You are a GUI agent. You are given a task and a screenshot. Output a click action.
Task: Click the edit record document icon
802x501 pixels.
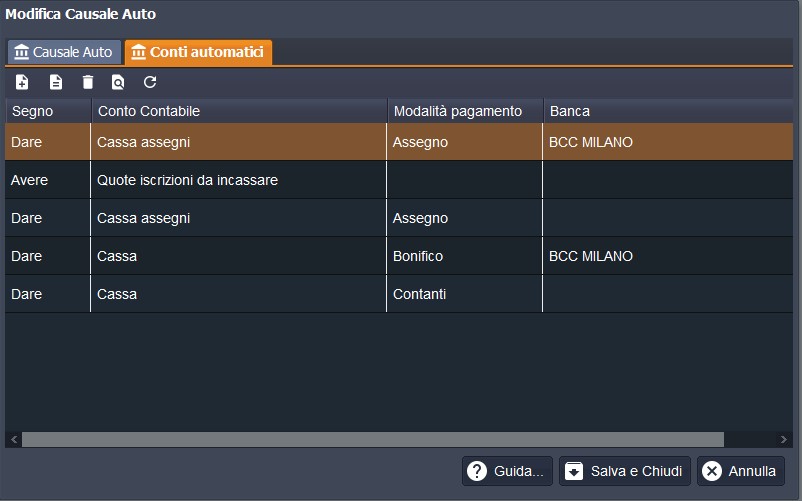click(x=56, y=82)
